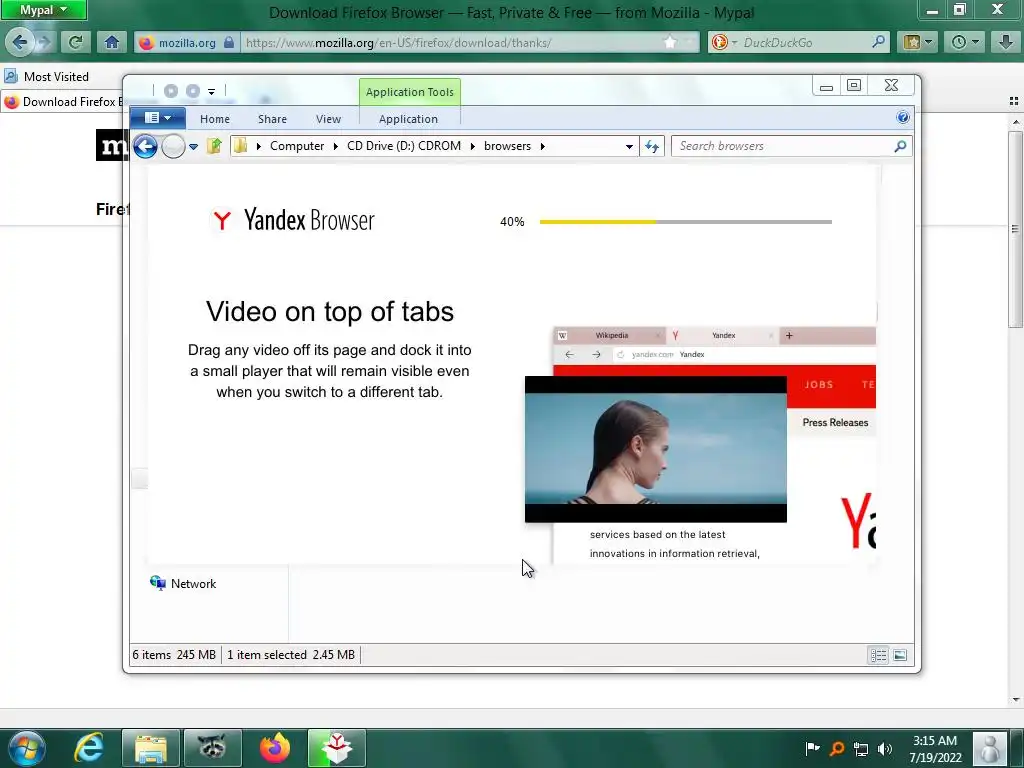Switch Explorer to details view
This screenshot has height=768, width=1024.
(x=878, y=655)
